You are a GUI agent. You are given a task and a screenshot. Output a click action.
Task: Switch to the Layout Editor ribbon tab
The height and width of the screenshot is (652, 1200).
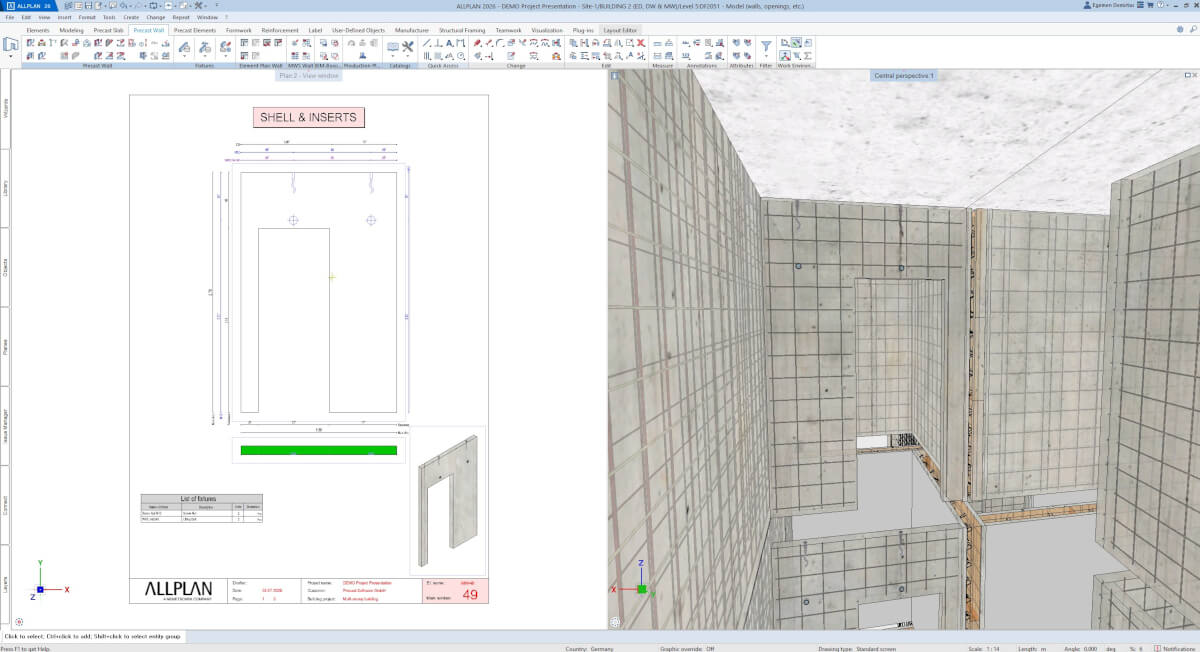(620, 30)
